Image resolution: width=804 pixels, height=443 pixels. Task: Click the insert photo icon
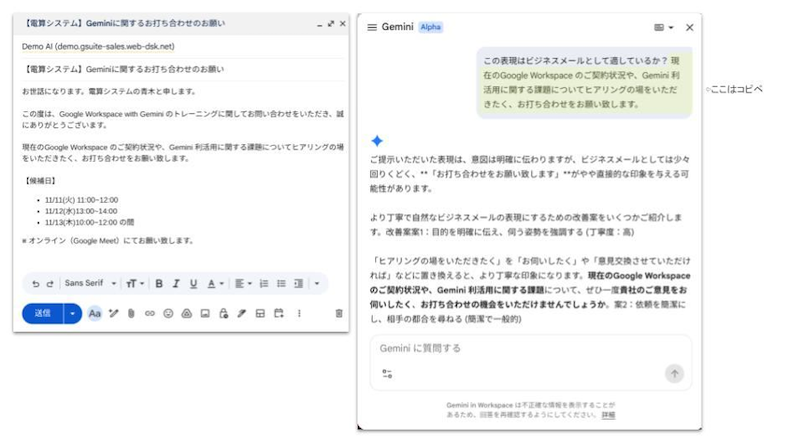(x=205, y=313)
